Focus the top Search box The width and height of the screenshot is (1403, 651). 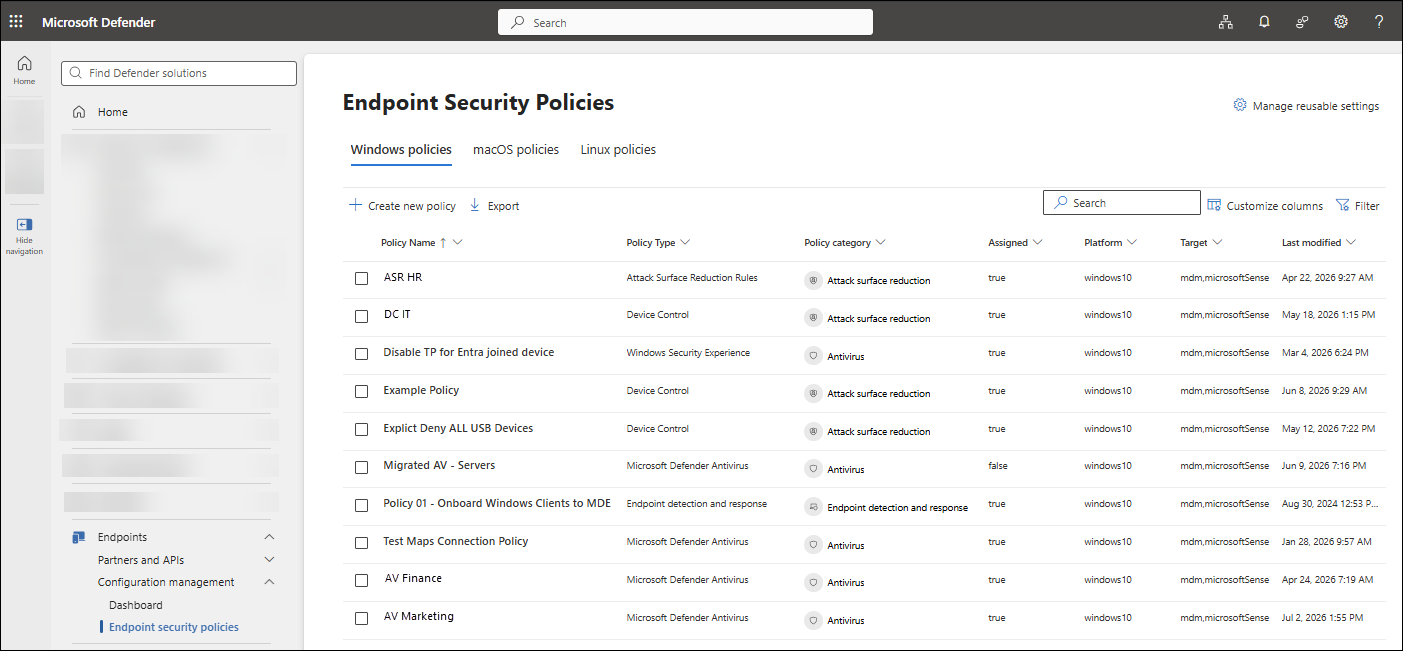coord(685,22)
